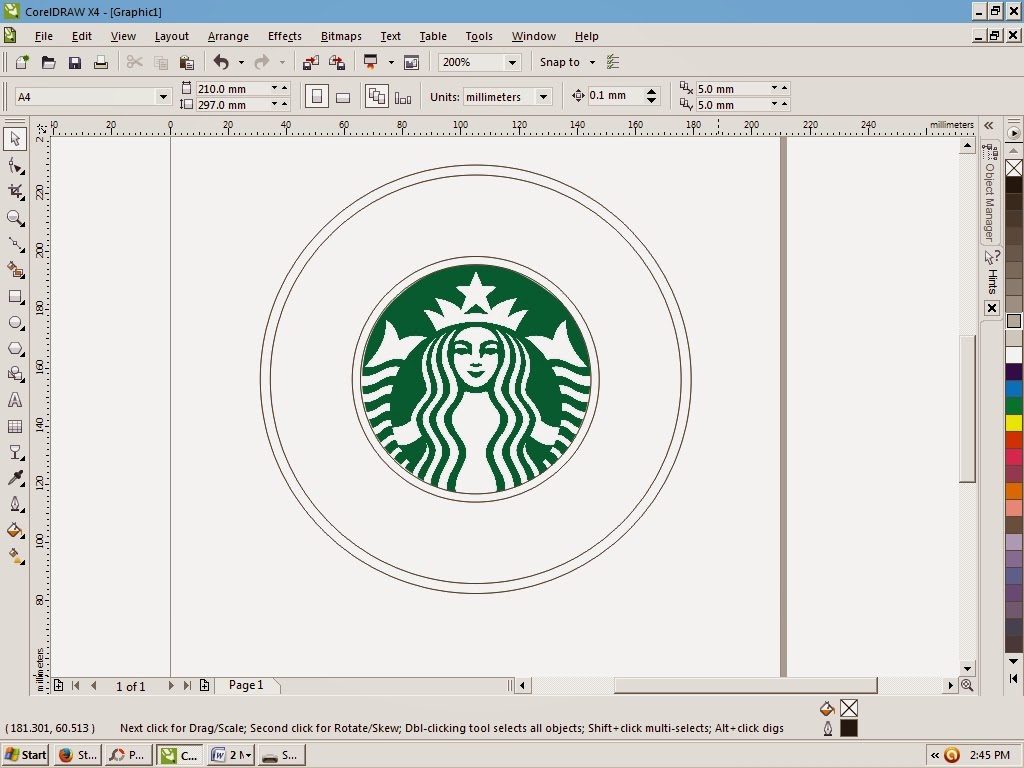Click the Undo button
The height and width of the screenshot is (768, 1024).
pos(221,62)
